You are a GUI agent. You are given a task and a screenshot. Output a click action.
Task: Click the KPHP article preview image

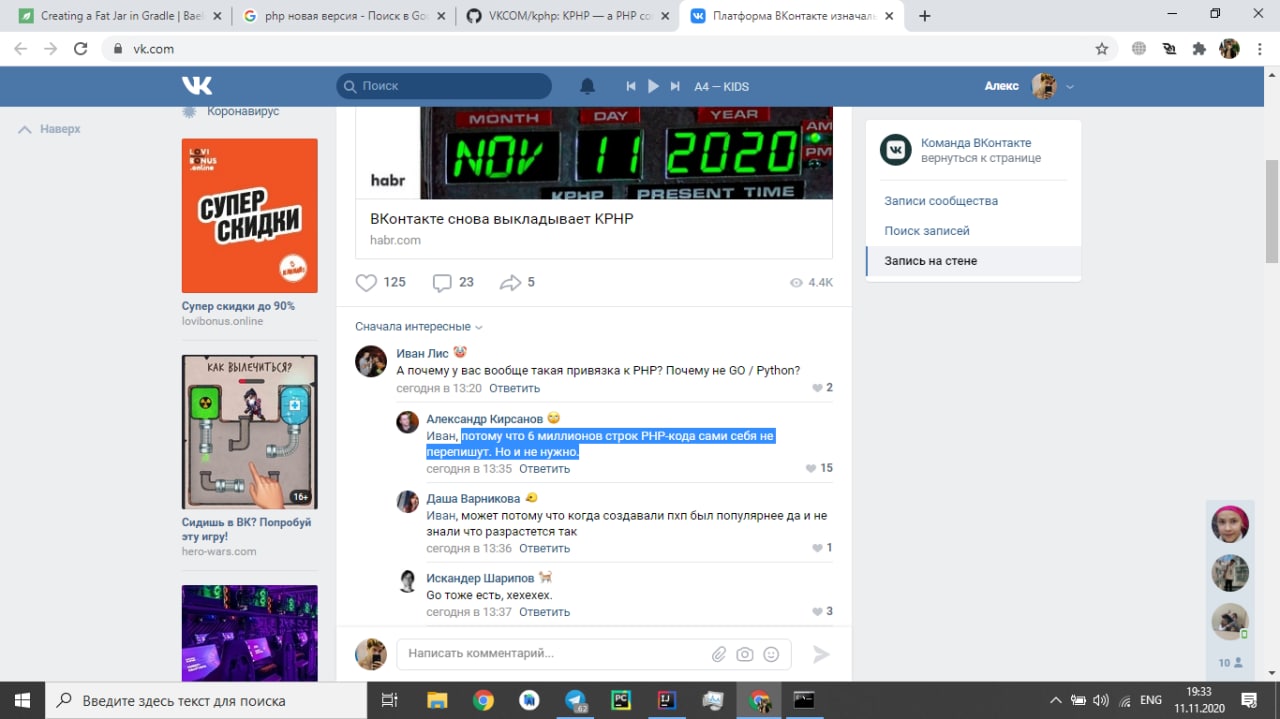click(x=594, y=152)
